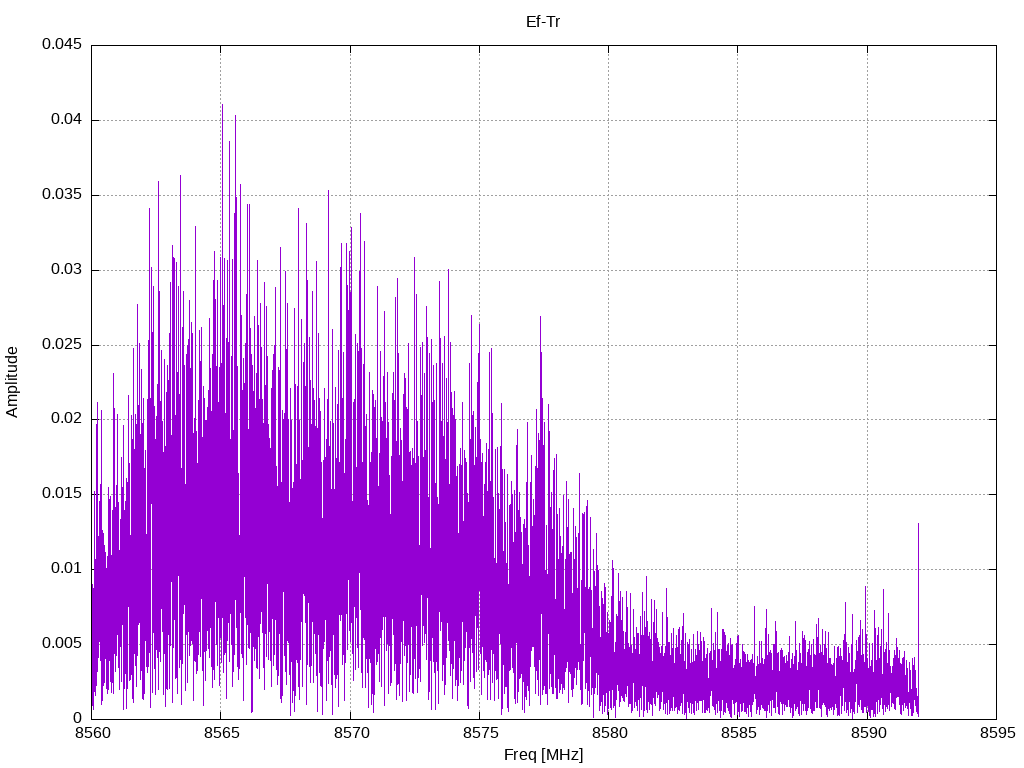Click the 0 y-axis tick label
This screenshot has width=1024, height=768.
[78, 718]
